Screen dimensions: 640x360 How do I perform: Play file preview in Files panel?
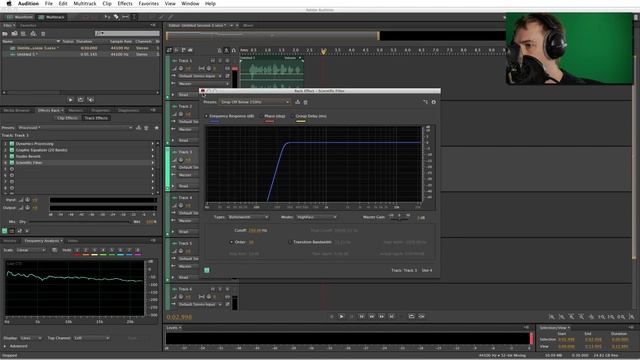pyautogui.click(x=71, y=100)
